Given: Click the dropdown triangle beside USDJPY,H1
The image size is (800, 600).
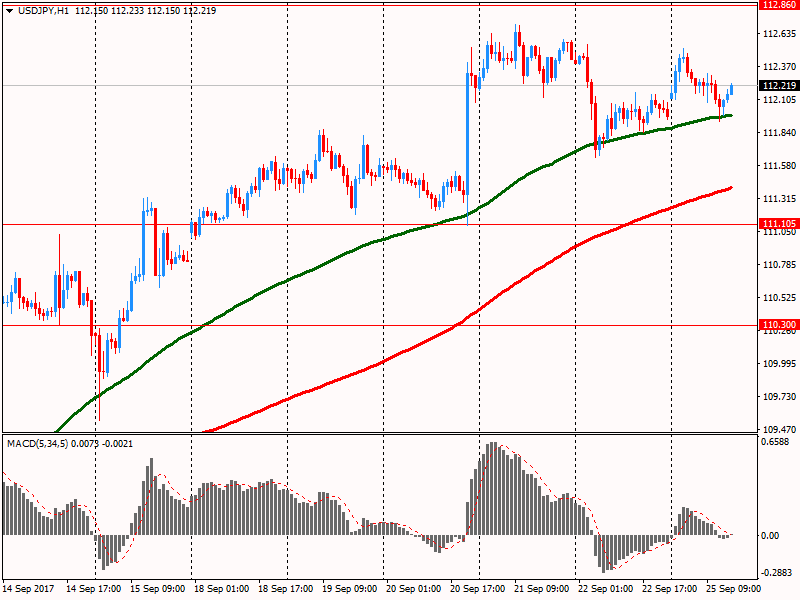Looking at the screenshot, I should 9,11.
